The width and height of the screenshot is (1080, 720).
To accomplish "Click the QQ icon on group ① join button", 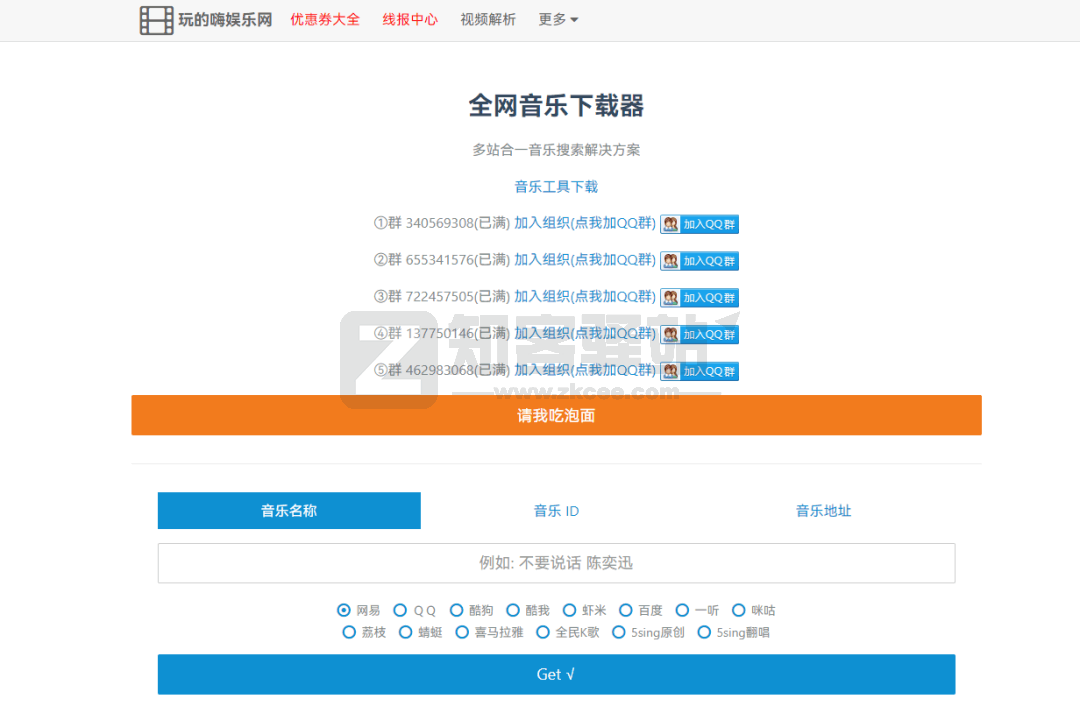I will [670, 223].
